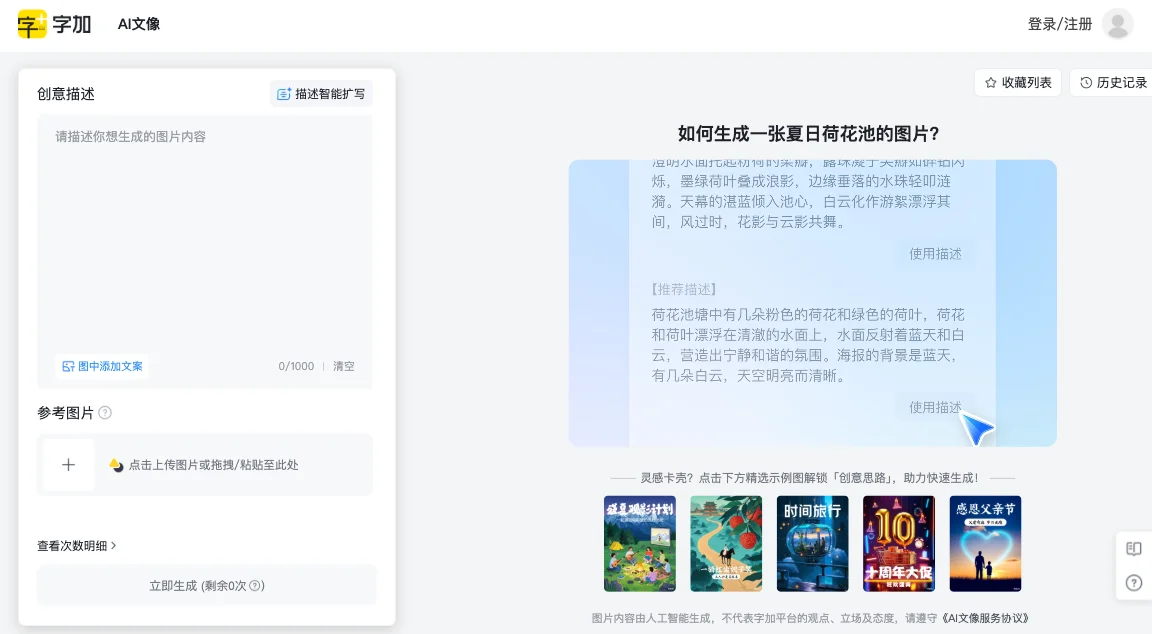Click the 立即生成 generate button
The width and height of the screenshot is (1152, 634).
206,585
